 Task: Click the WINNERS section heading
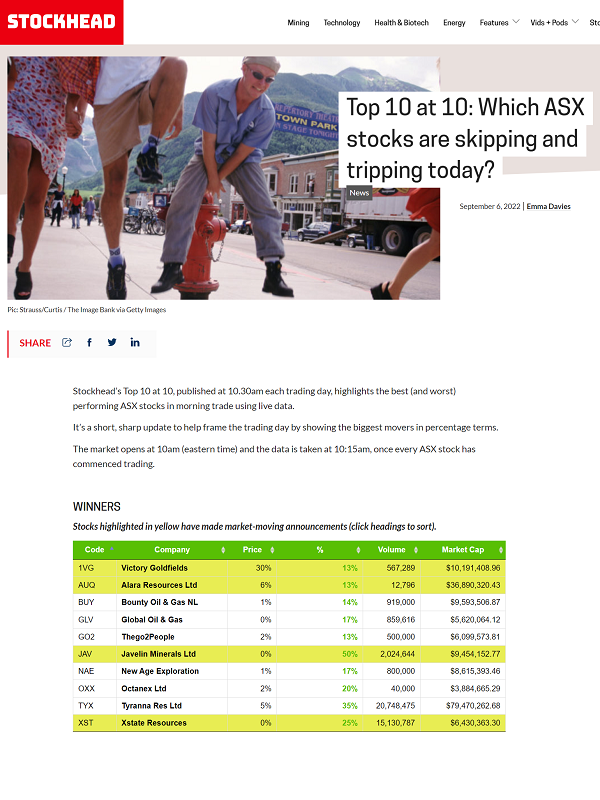[96, 507]
